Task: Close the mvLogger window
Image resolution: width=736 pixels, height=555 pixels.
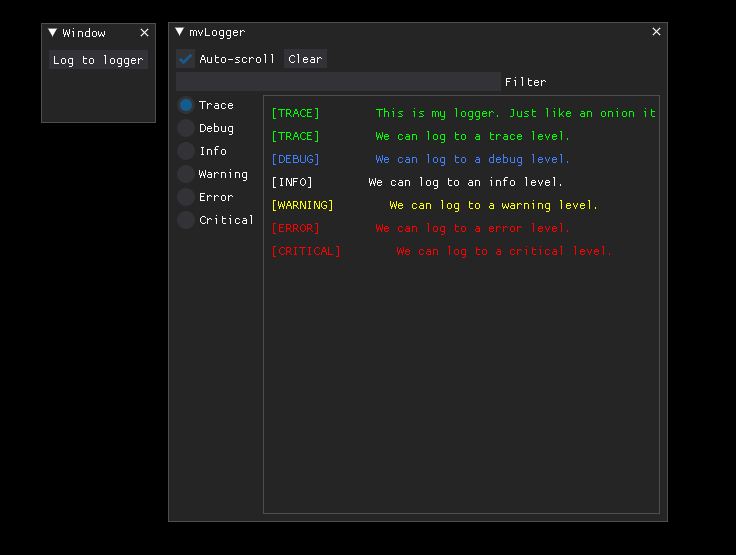Action: (x=656, y=31)
